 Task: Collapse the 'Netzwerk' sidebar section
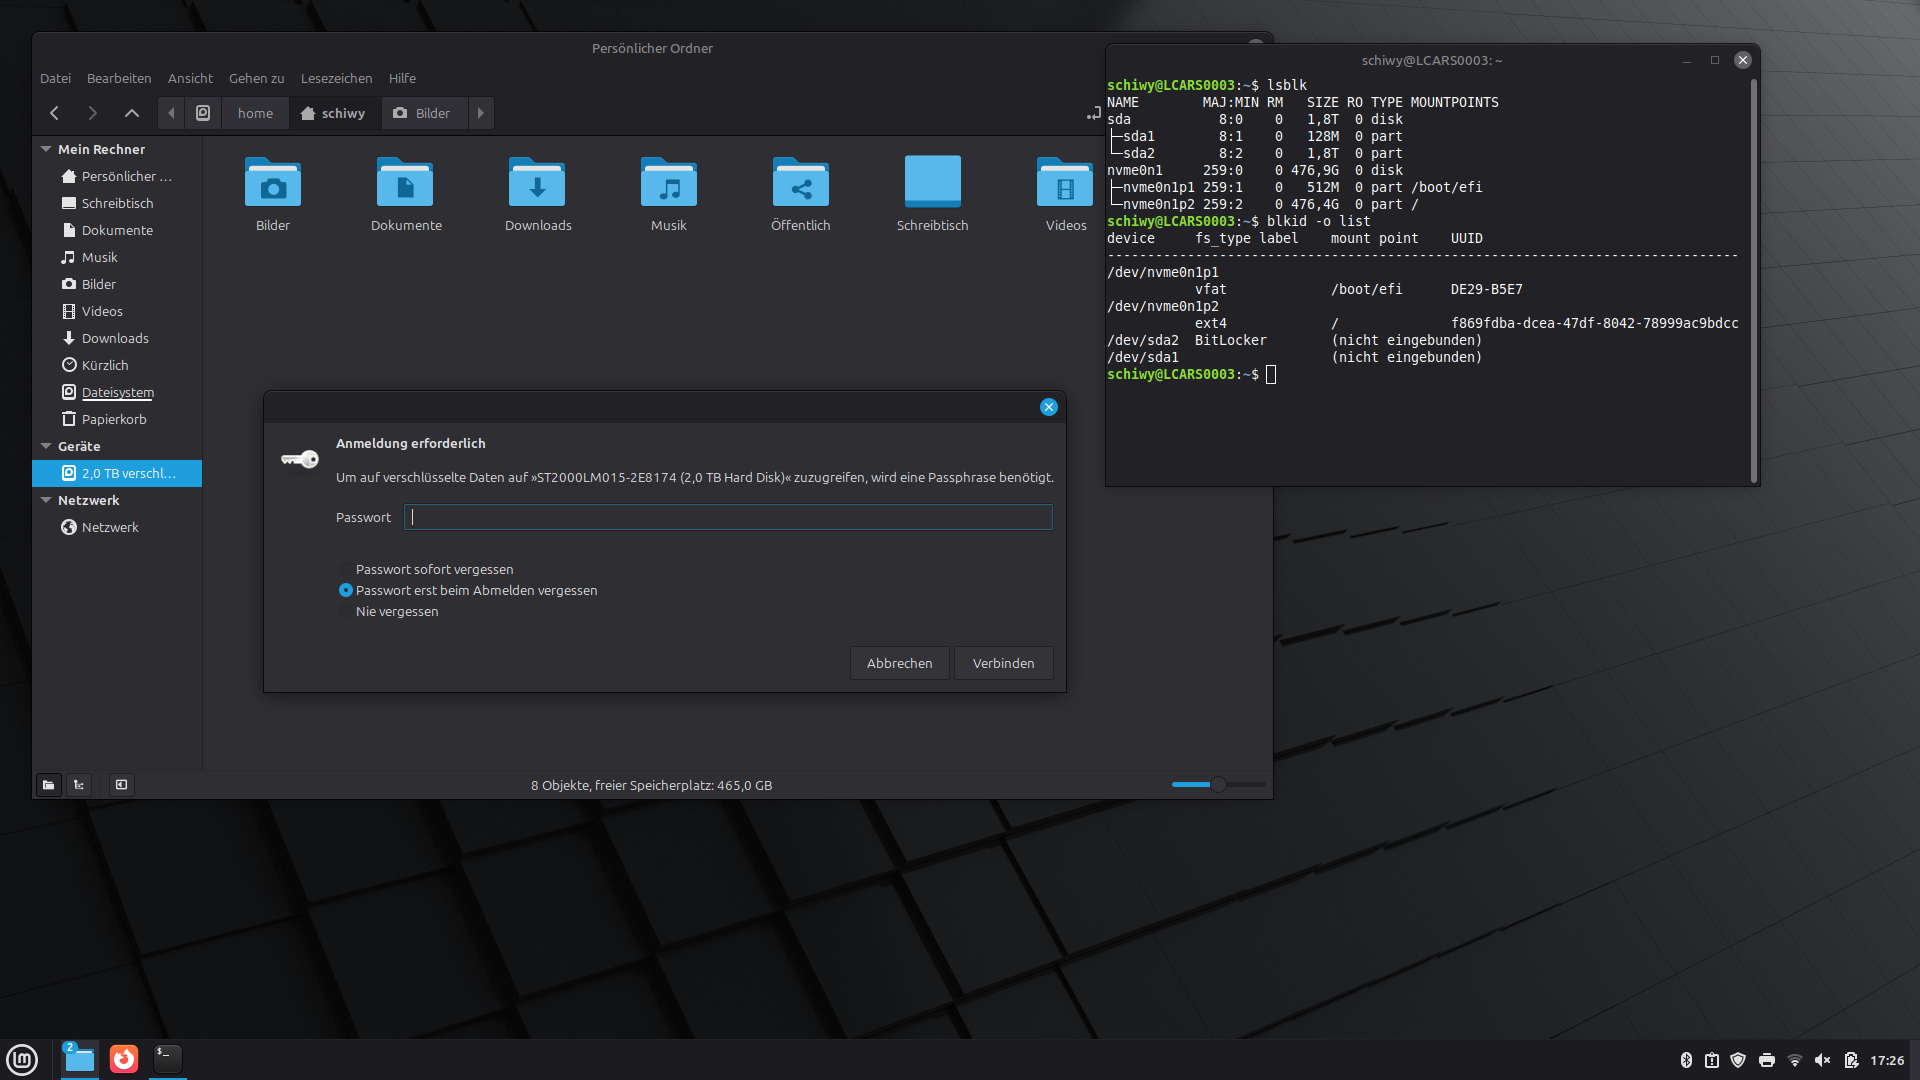point(46,500)
